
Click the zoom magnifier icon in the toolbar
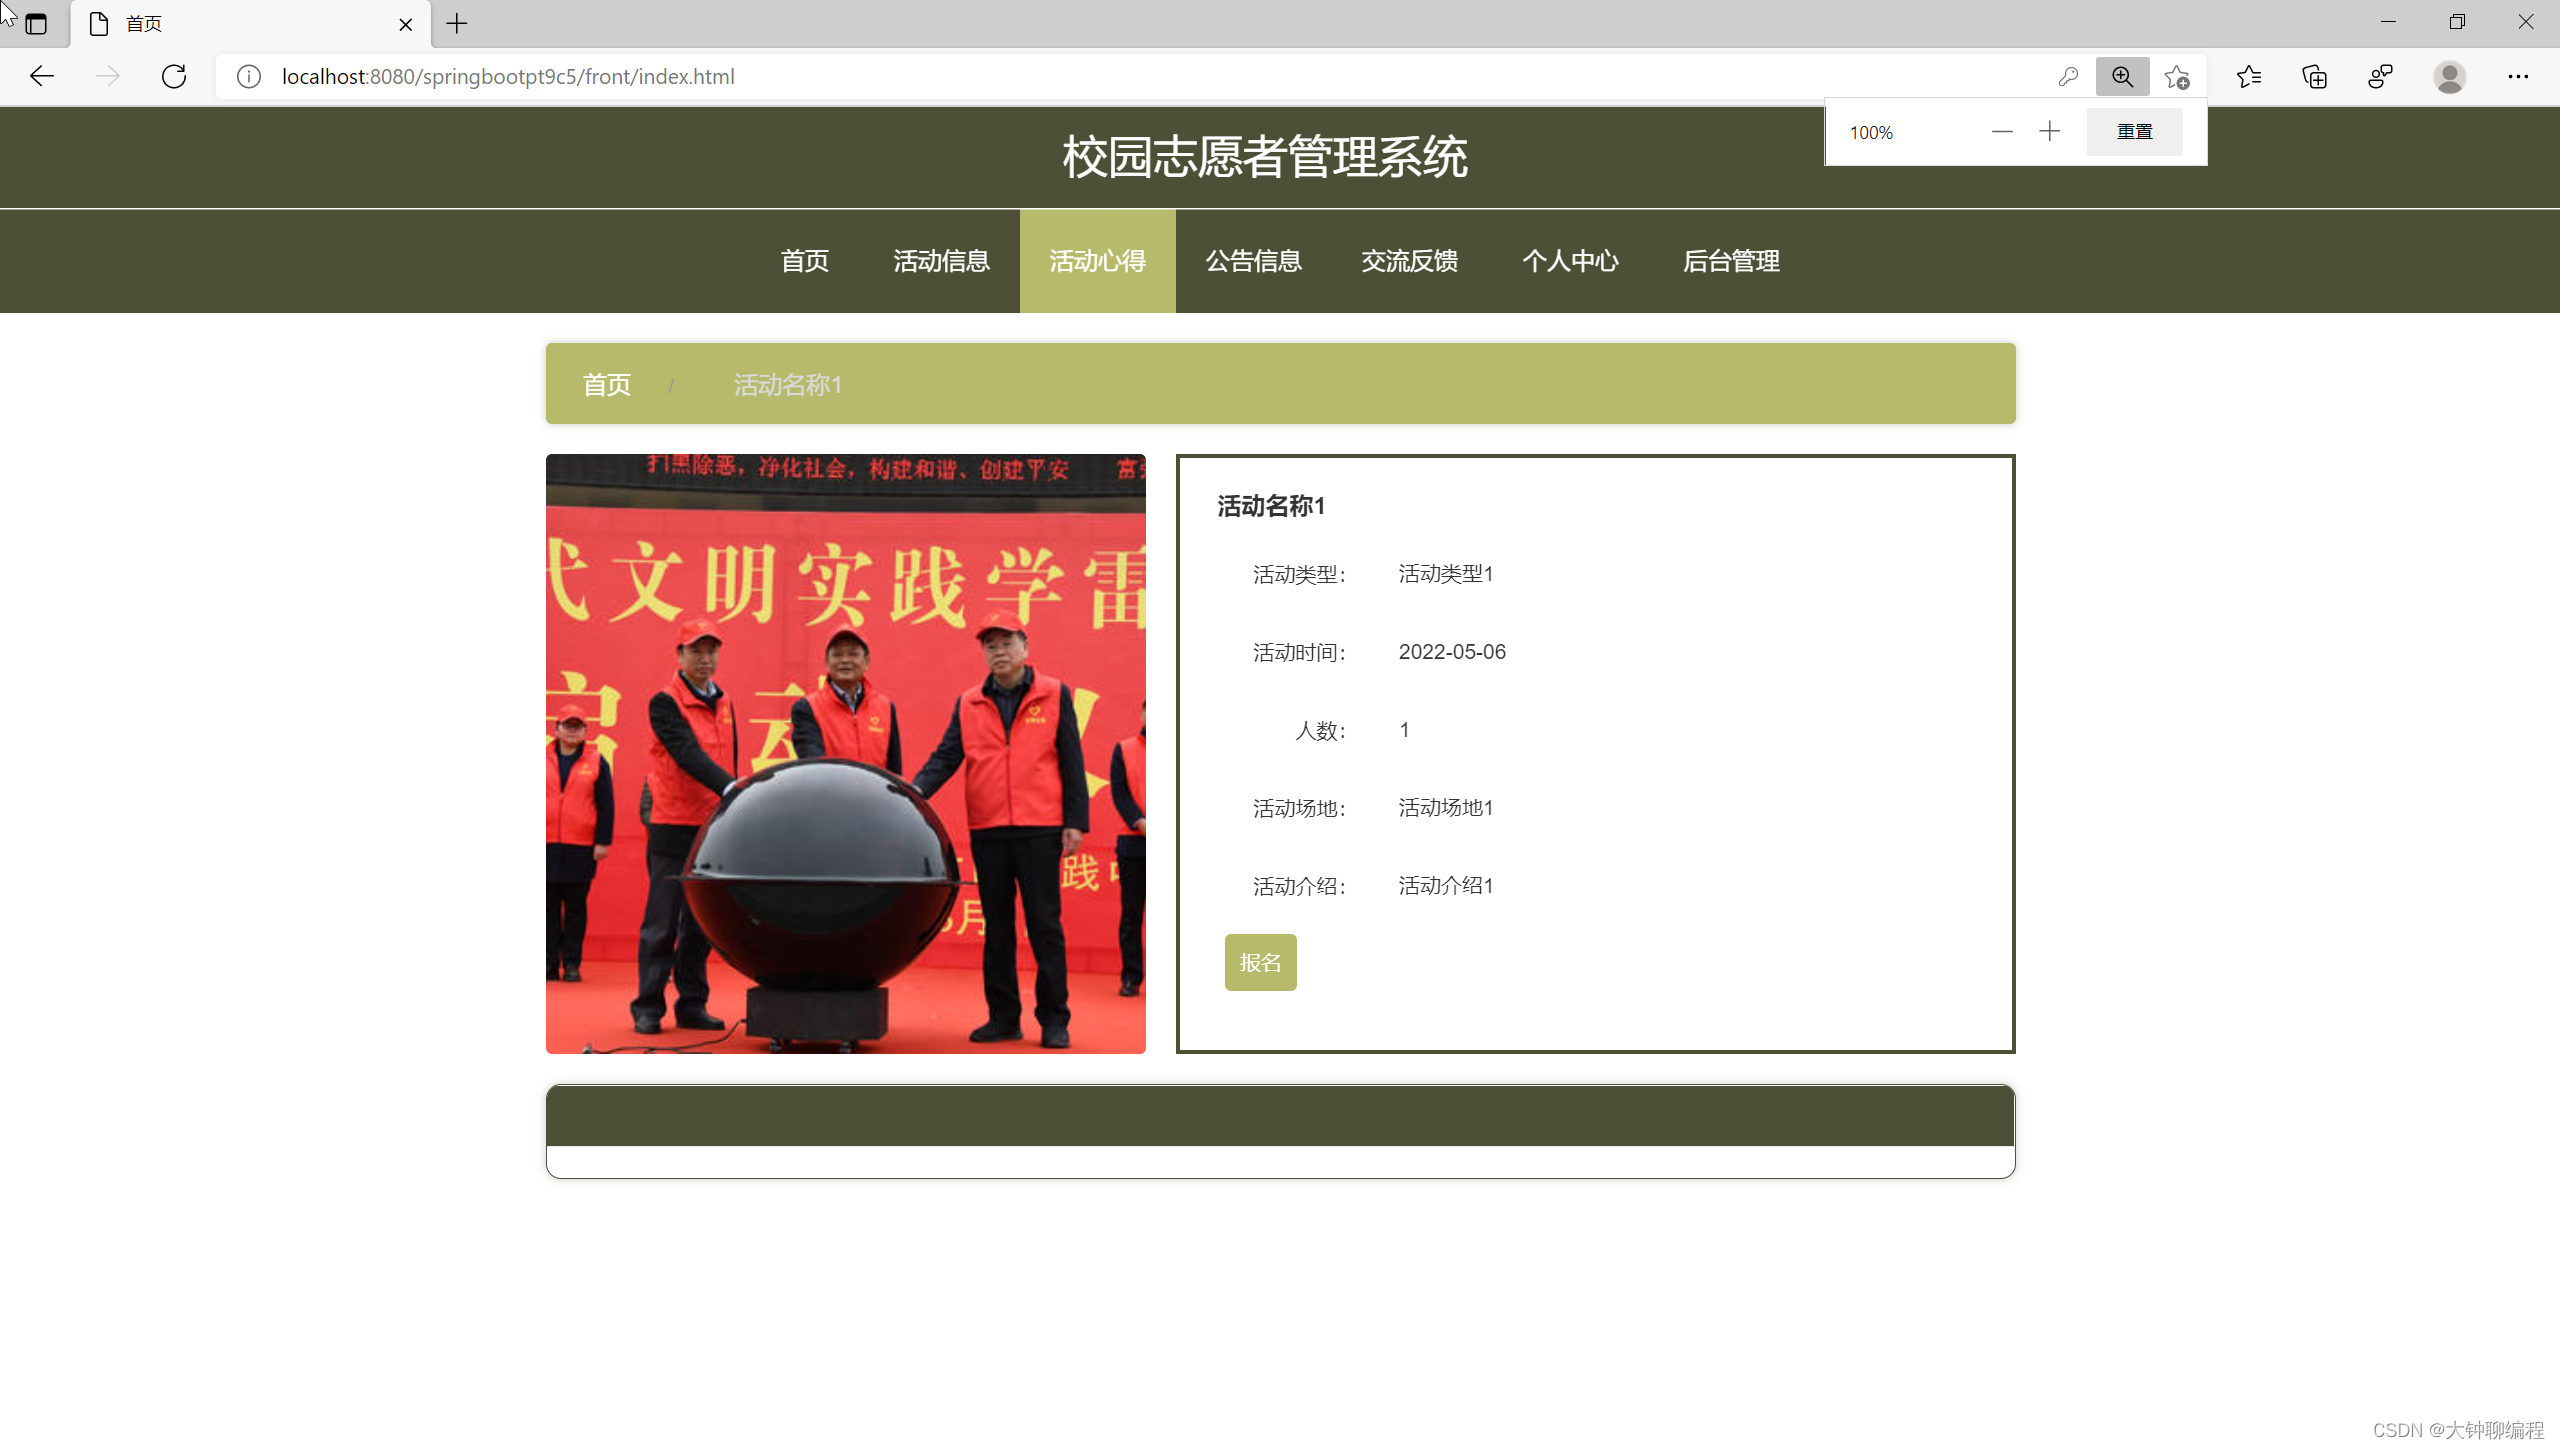click(x=2122, y=76)
